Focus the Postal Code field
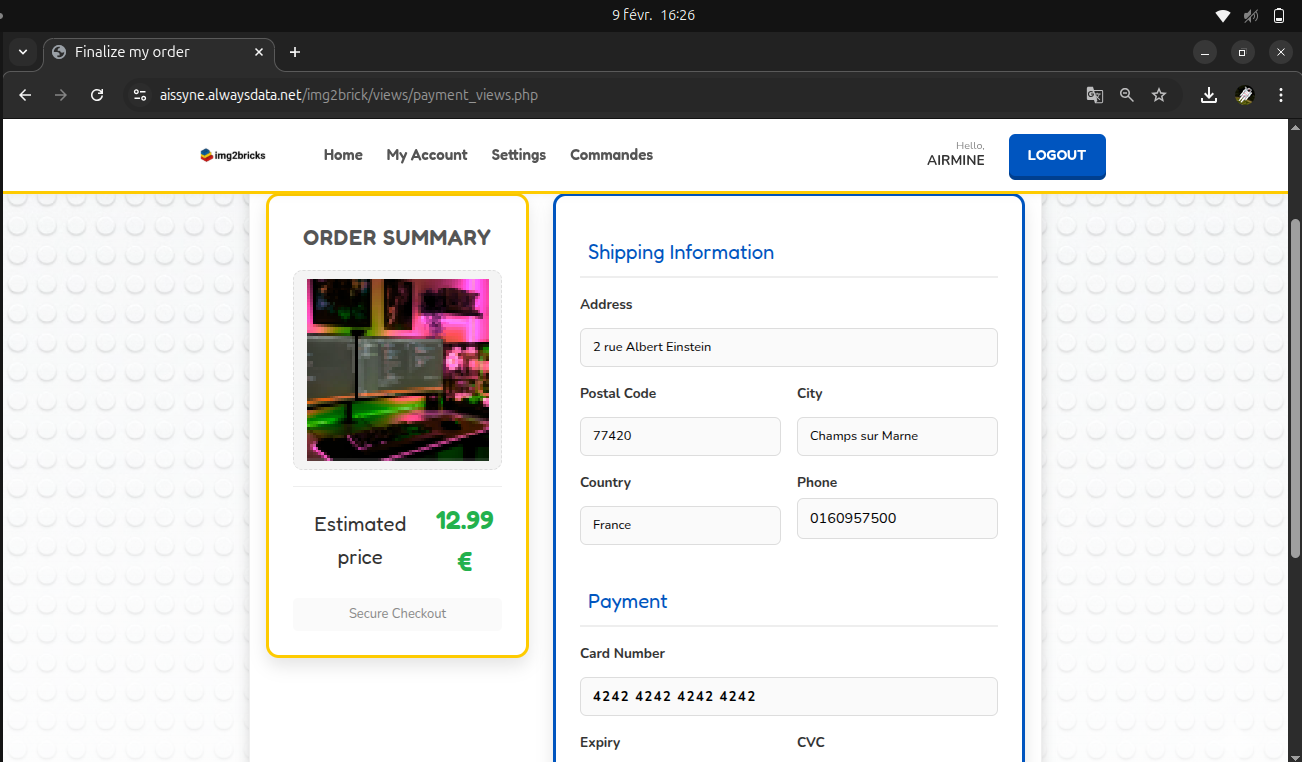The image size is (1302, 762). pos(680,436)
